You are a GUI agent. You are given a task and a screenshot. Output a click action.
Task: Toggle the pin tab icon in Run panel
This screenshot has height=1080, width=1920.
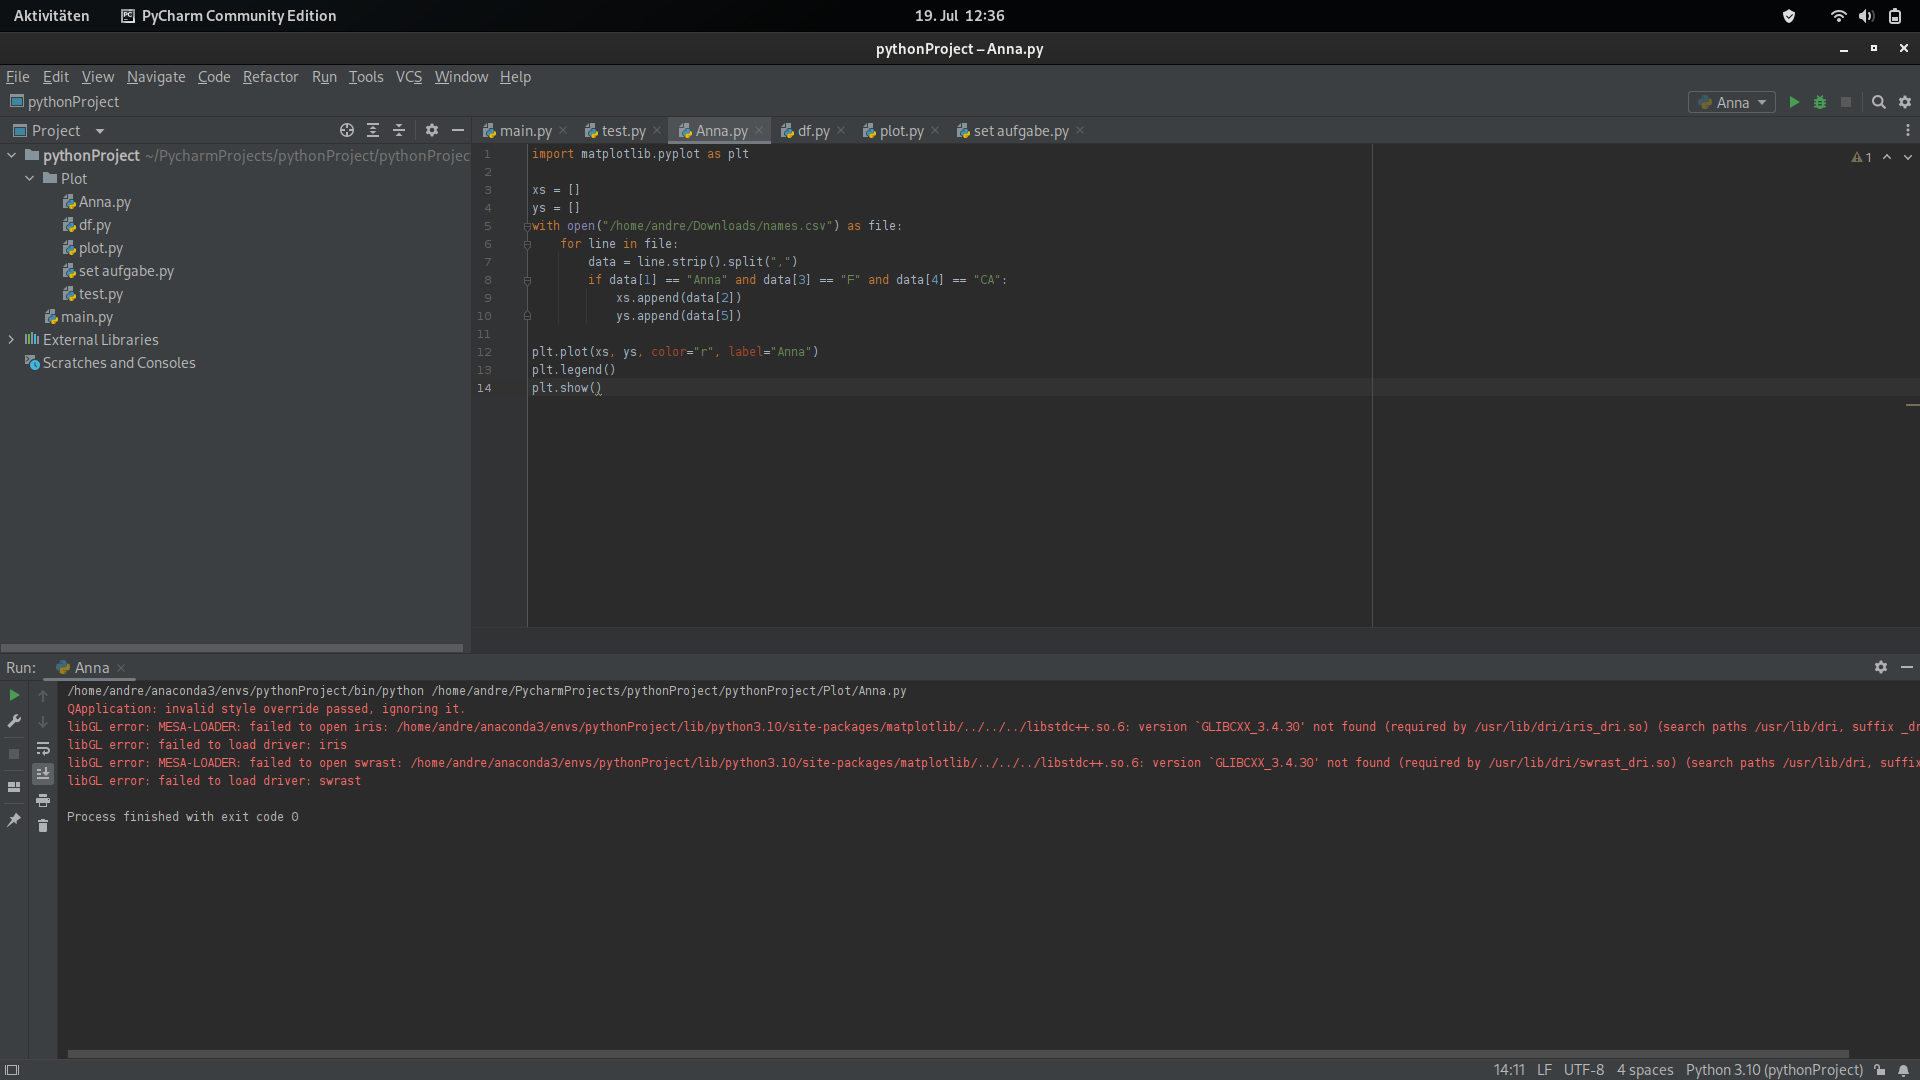pyautogui.click(x=14, y=820)
